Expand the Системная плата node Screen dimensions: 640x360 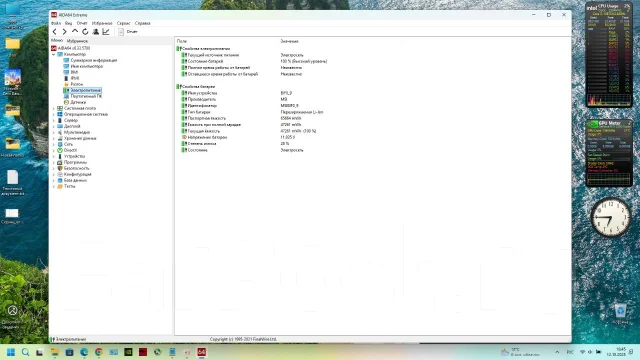pos(53,109)
